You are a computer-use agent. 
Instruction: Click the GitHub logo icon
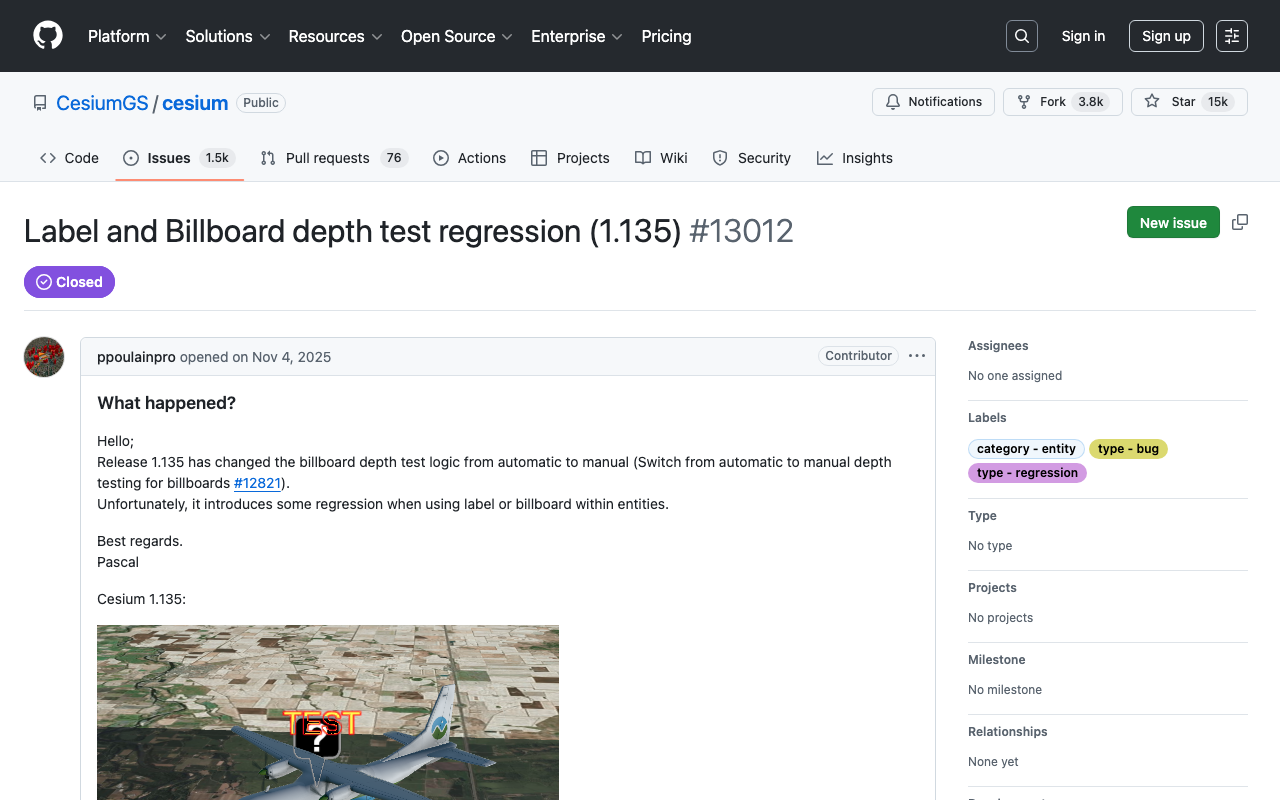click(x=48, y=36)
